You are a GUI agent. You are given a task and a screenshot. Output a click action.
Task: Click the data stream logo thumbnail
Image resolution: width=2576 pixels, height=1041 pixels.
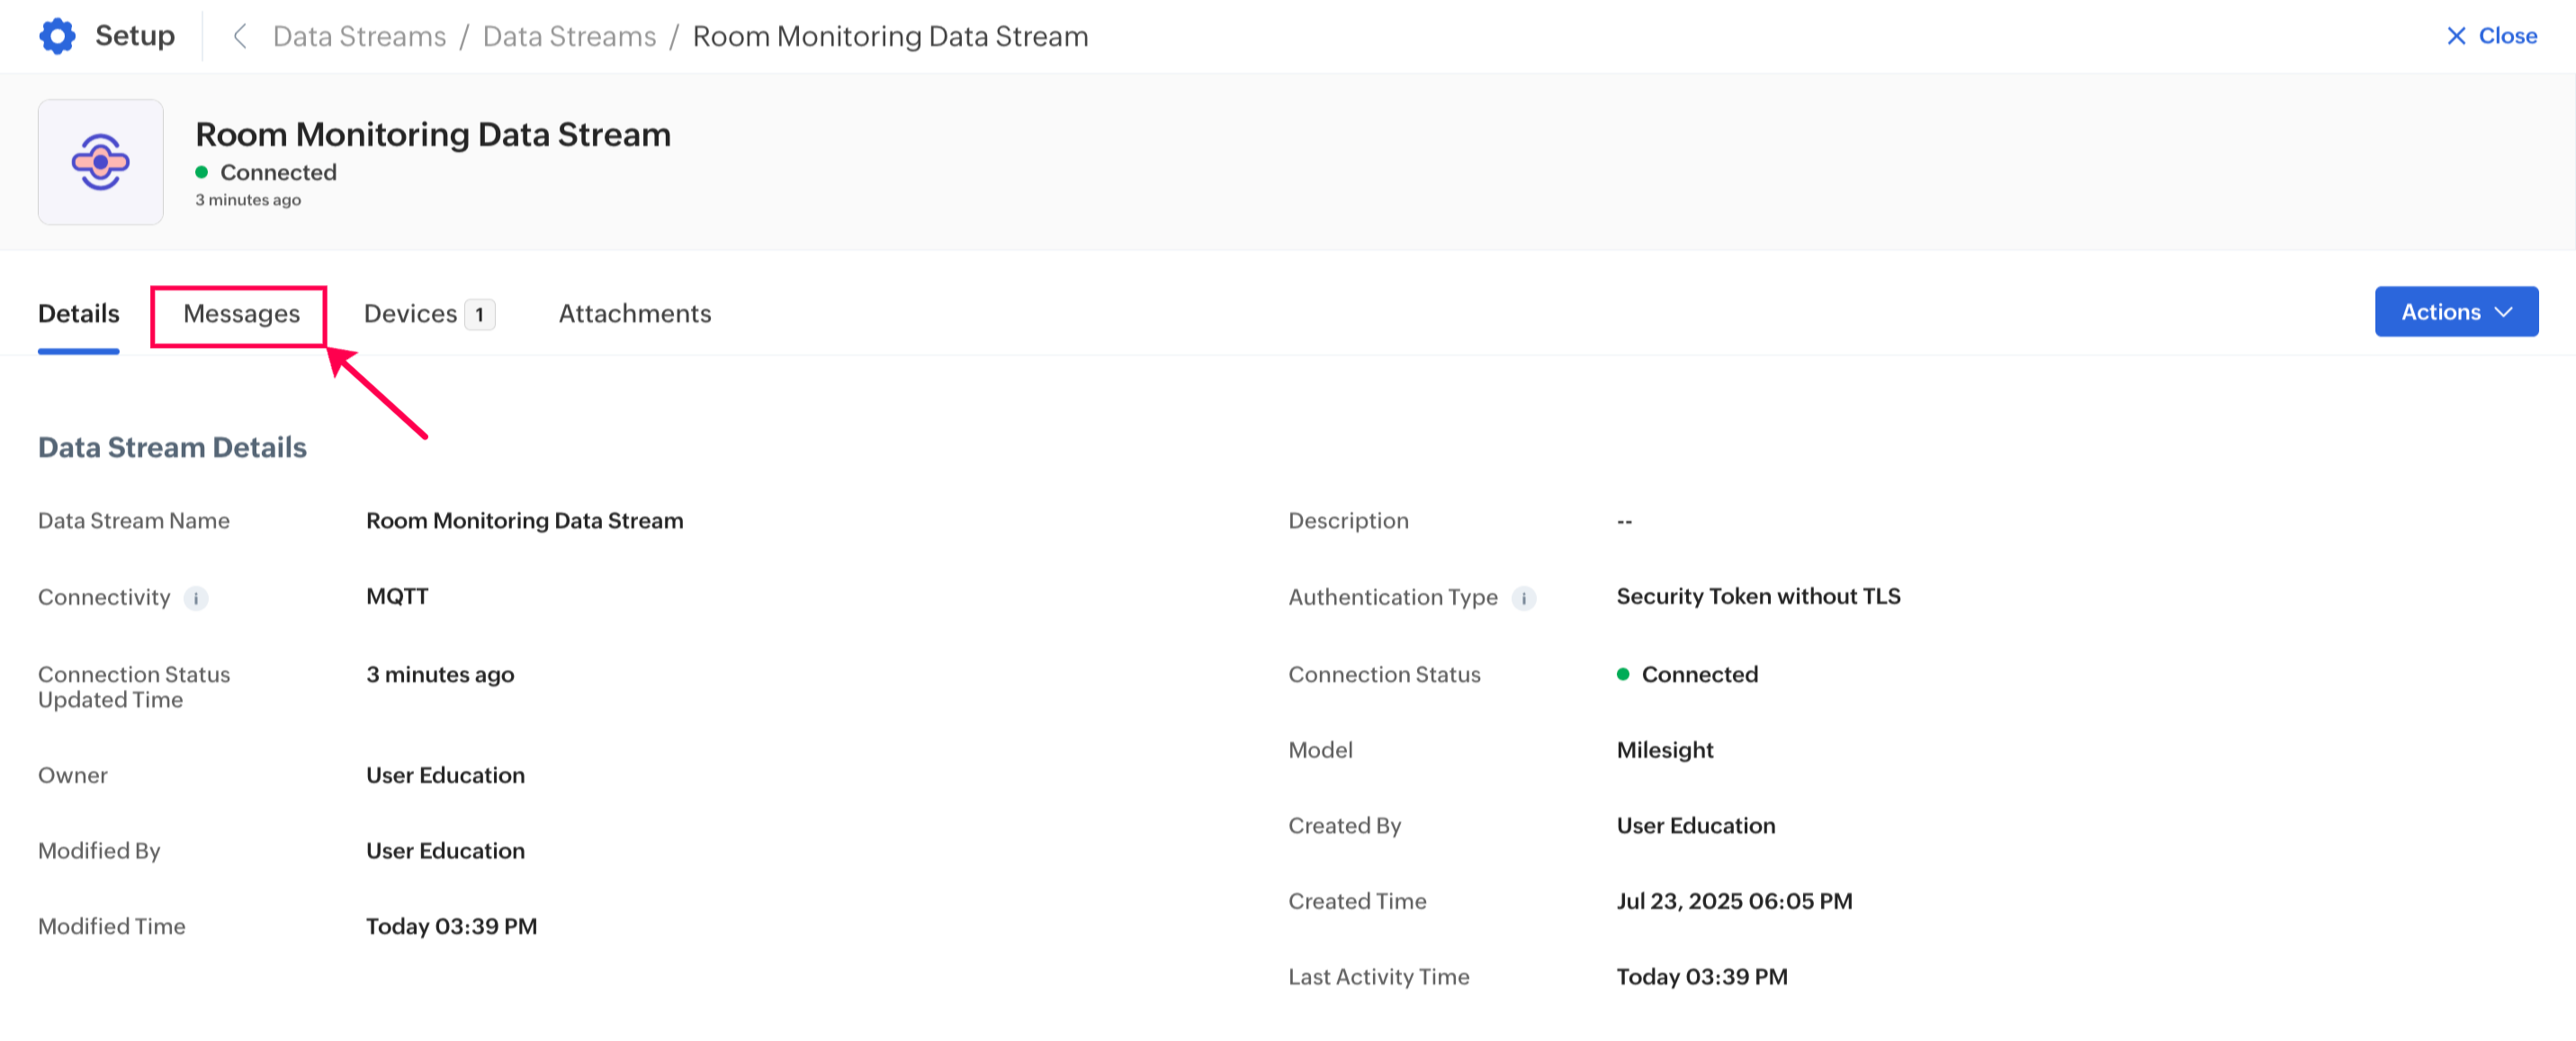(x=100, y=162)
